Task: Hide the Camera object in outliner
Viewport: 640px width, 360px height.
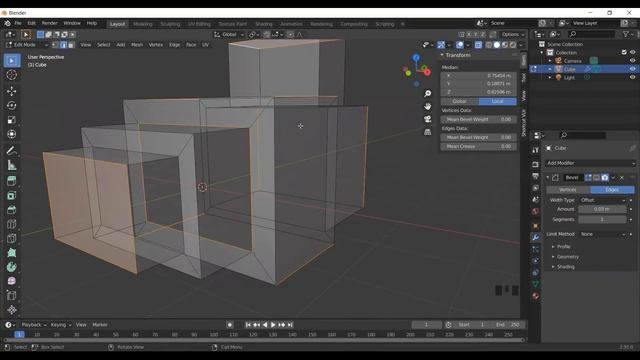Action: click(x=632, y=61)
